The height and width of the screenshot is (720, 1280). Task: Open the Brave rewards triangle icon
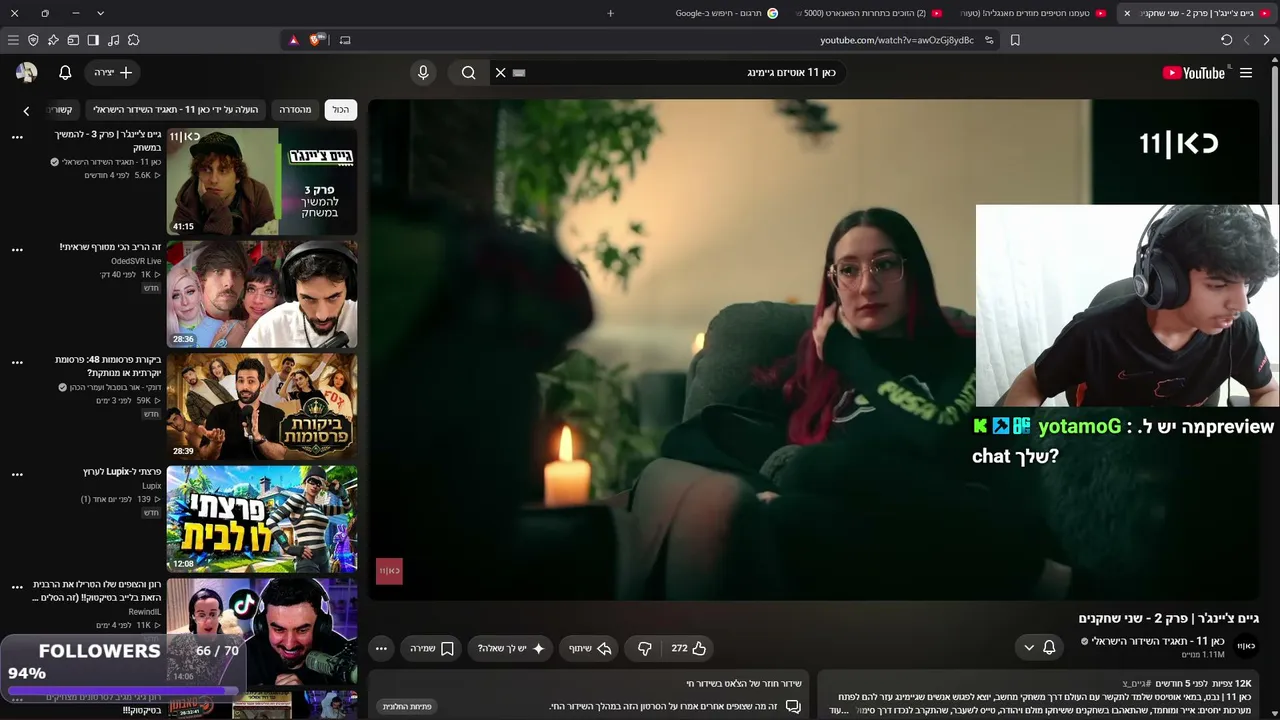tap(294, 40)
